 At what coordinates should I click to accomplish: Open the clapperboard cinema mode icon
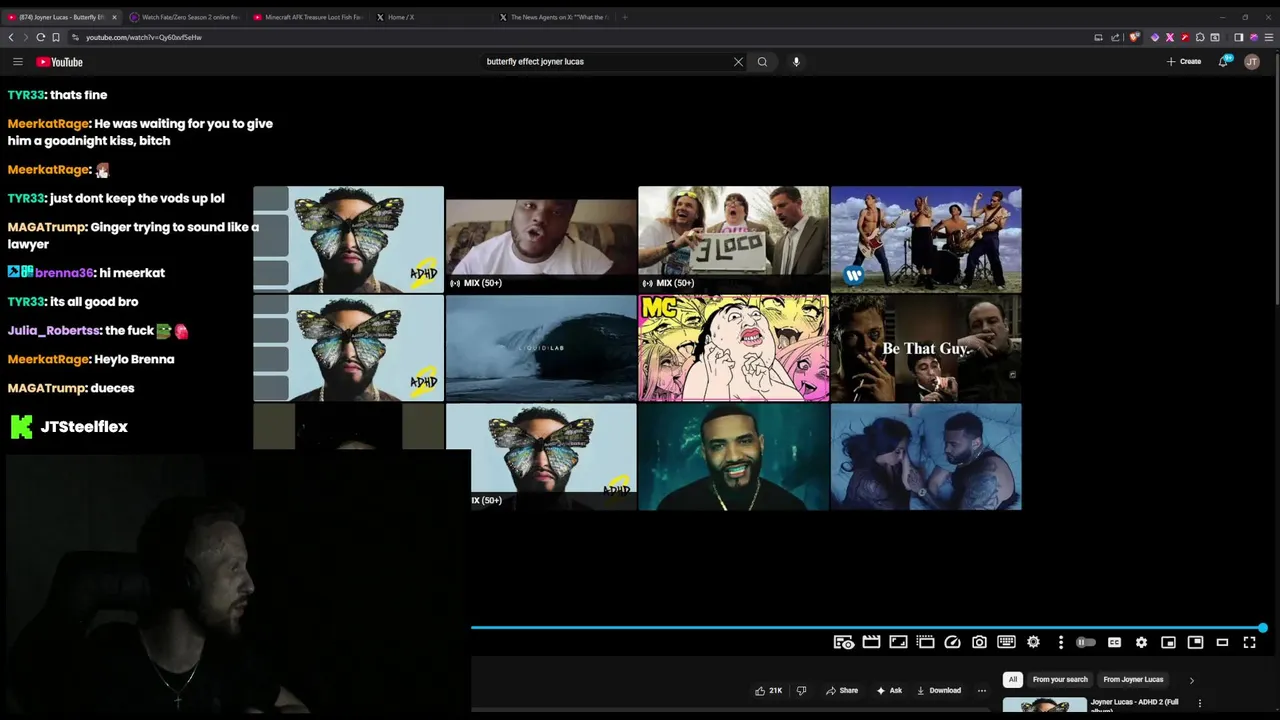[871, 642]
